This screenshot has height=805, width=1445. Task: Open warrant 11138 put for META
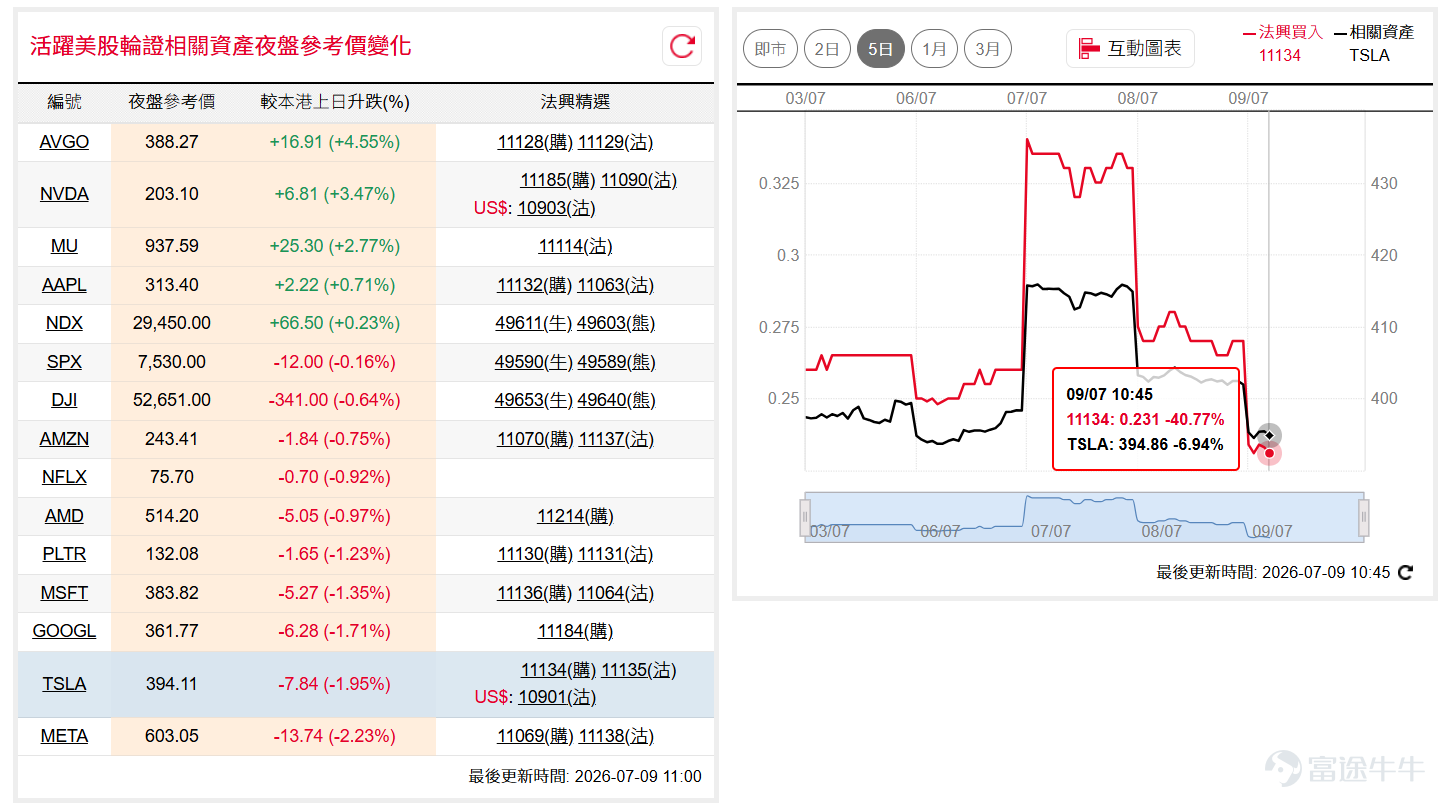point(616,736)
